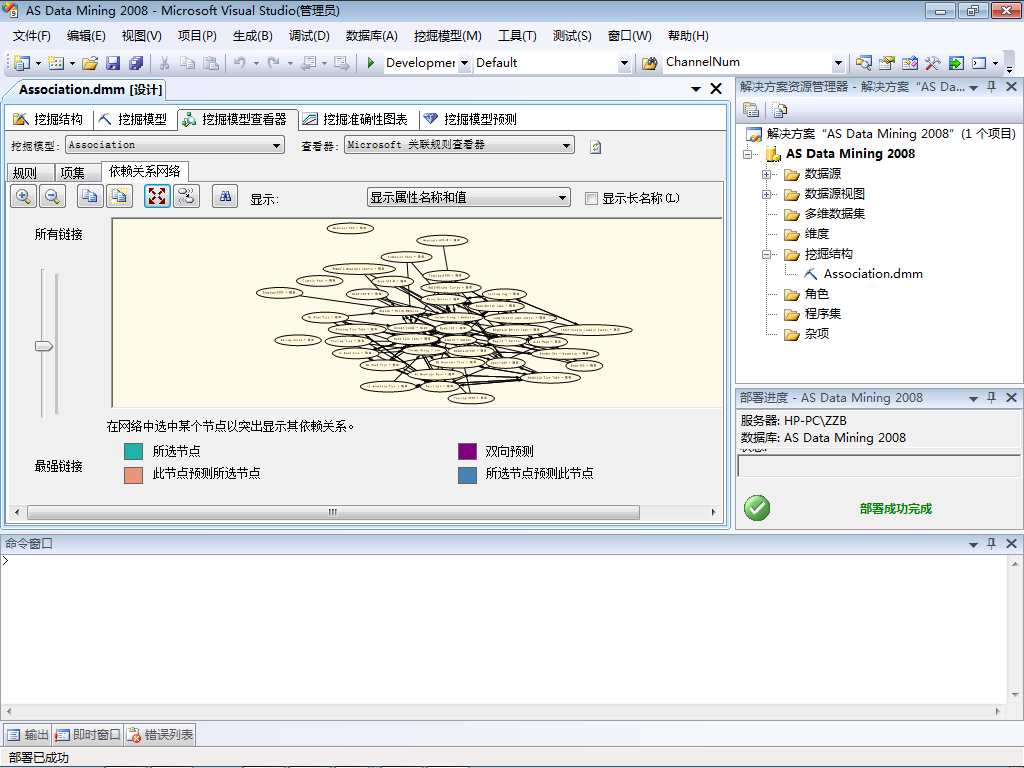
Task: Open the Default platform dropdown
Action: (x=624, y=63)
